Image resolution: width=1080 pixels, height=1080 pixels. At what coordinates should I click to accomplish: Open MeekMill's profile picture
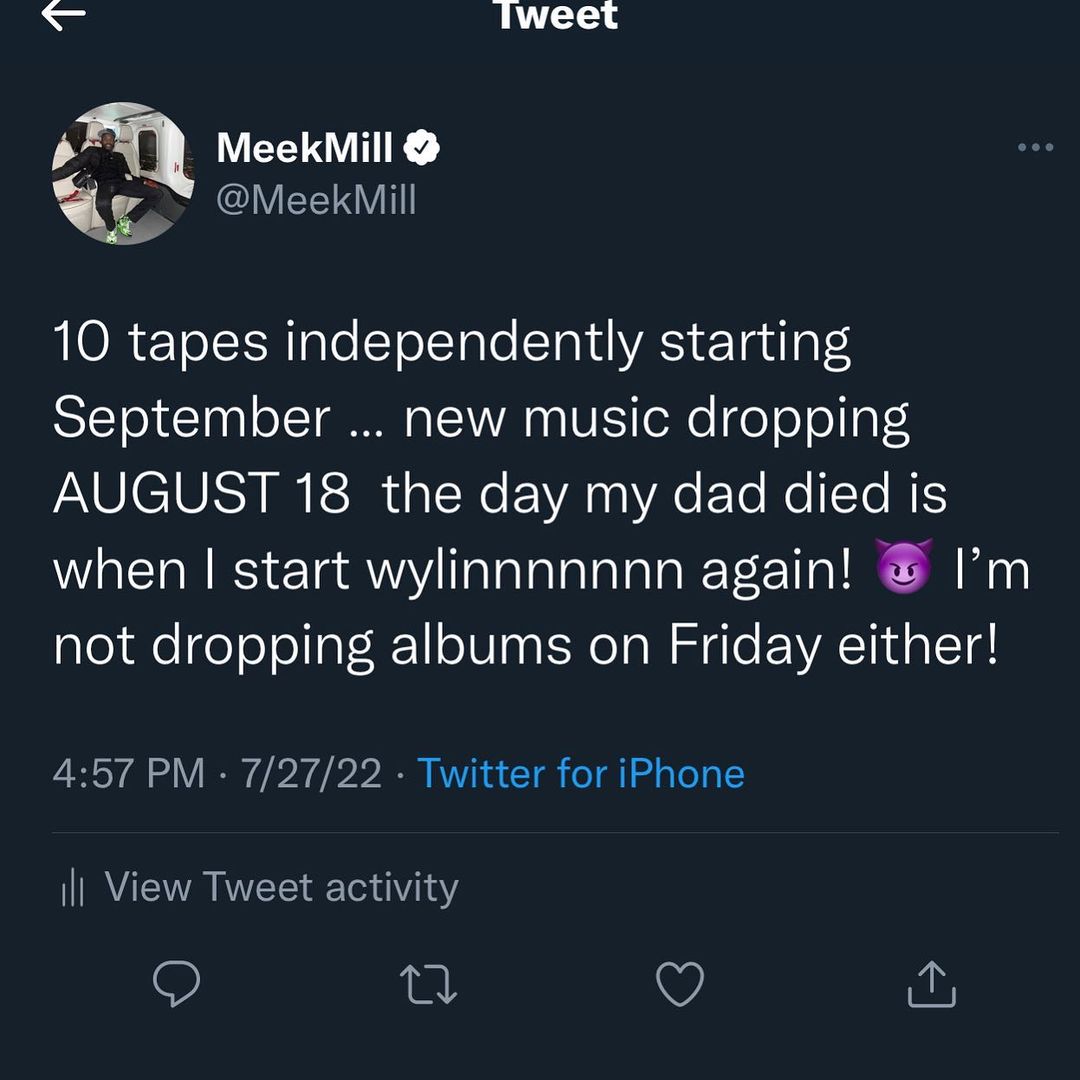coord(123,174)
